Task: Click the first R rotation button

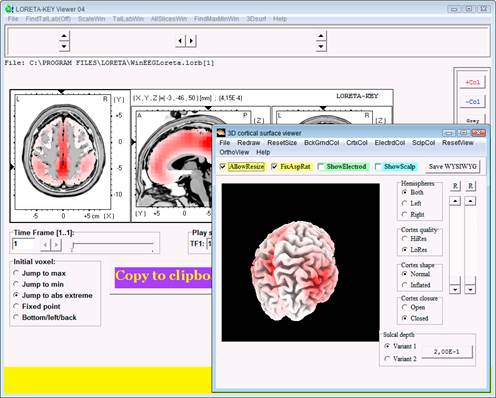Action: pyautogui.click(x=455, y=186)
